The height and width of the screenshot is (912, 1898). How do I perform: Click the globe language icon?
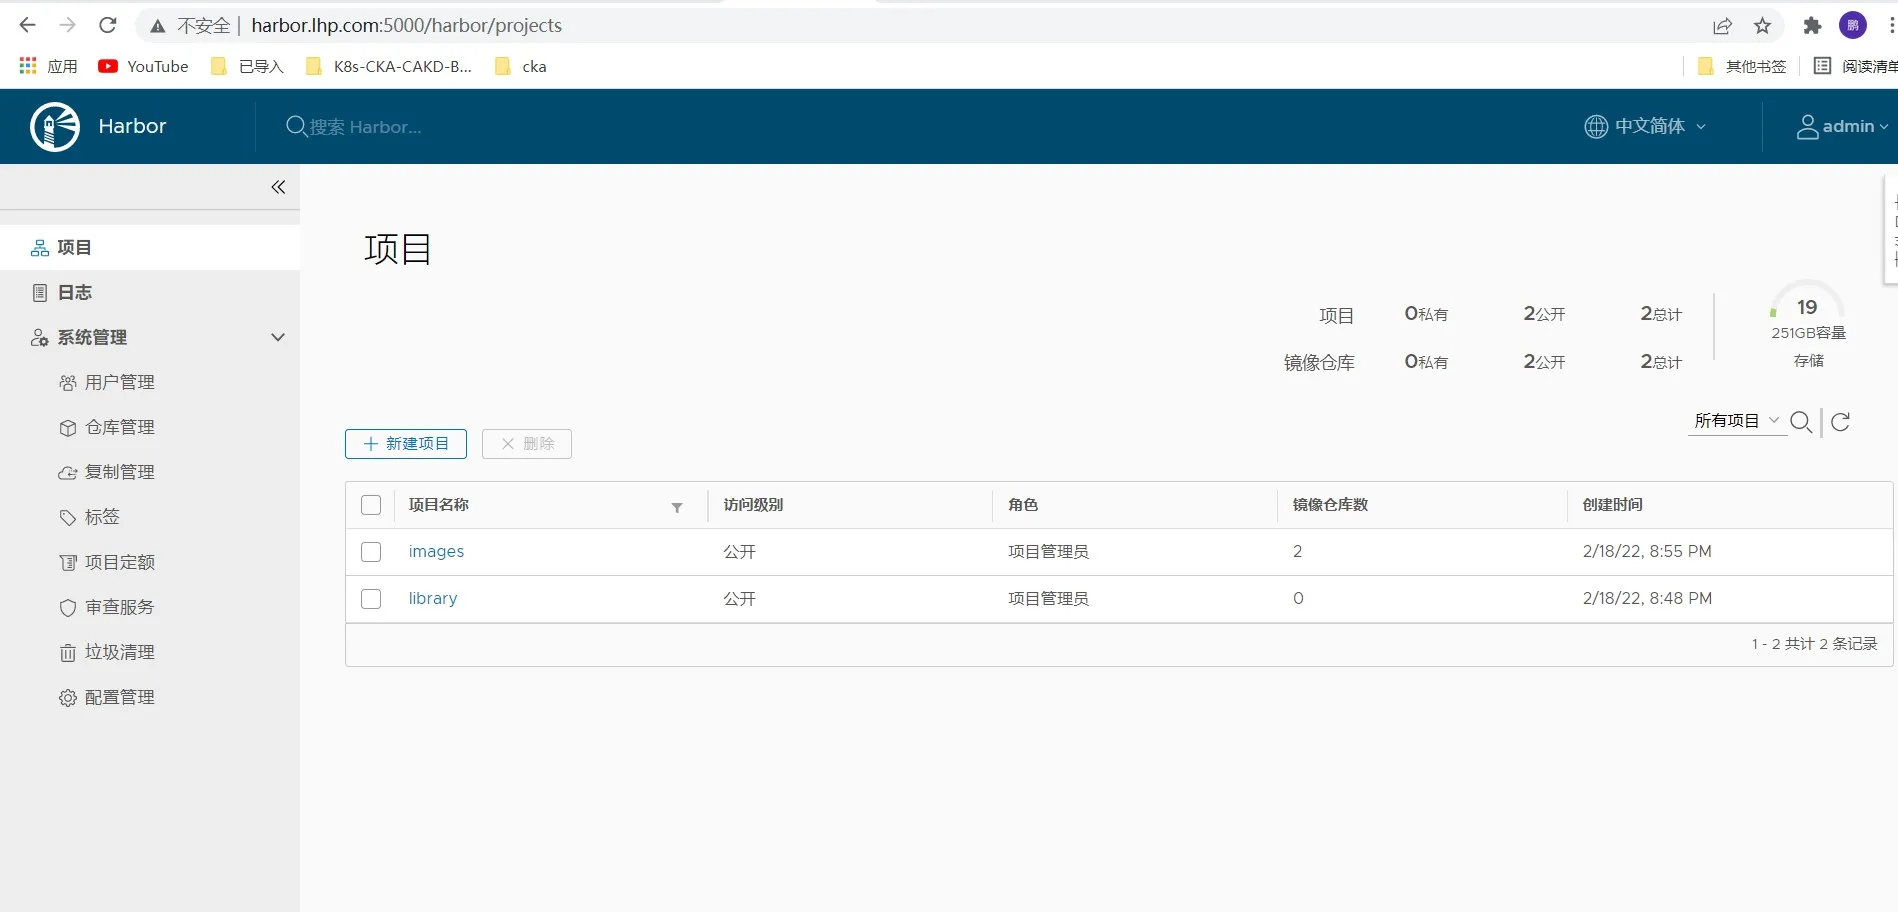click(1596, 126)
